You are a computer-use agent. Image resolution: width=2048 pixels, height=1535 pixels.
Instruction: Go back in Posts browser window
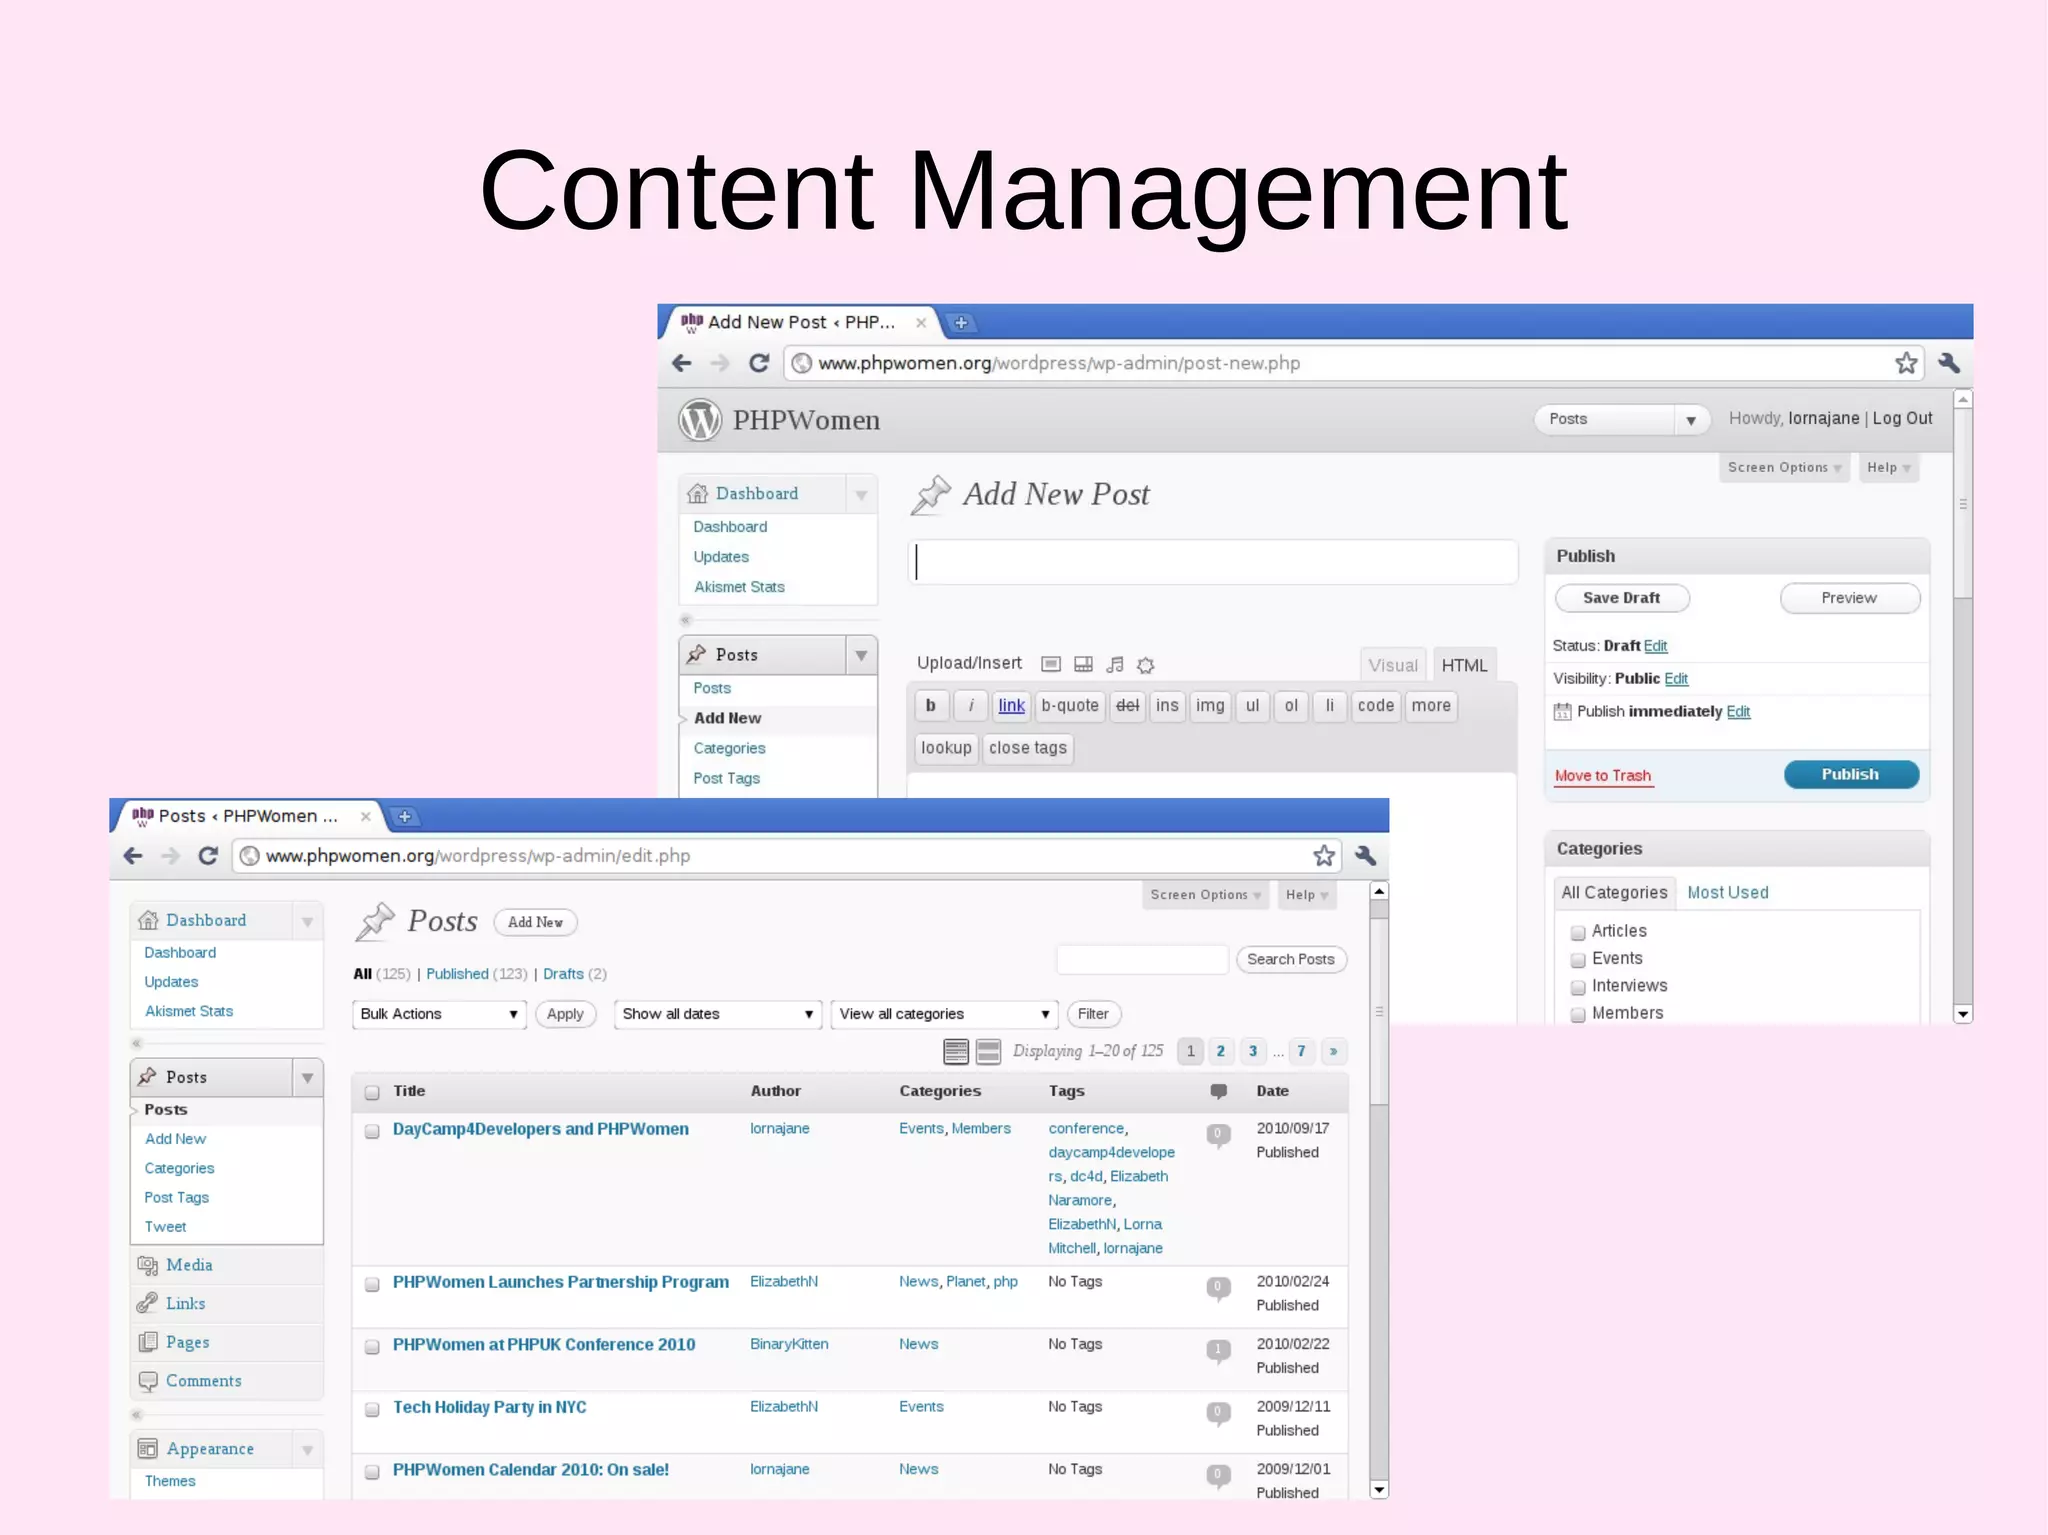click(133, 856)
